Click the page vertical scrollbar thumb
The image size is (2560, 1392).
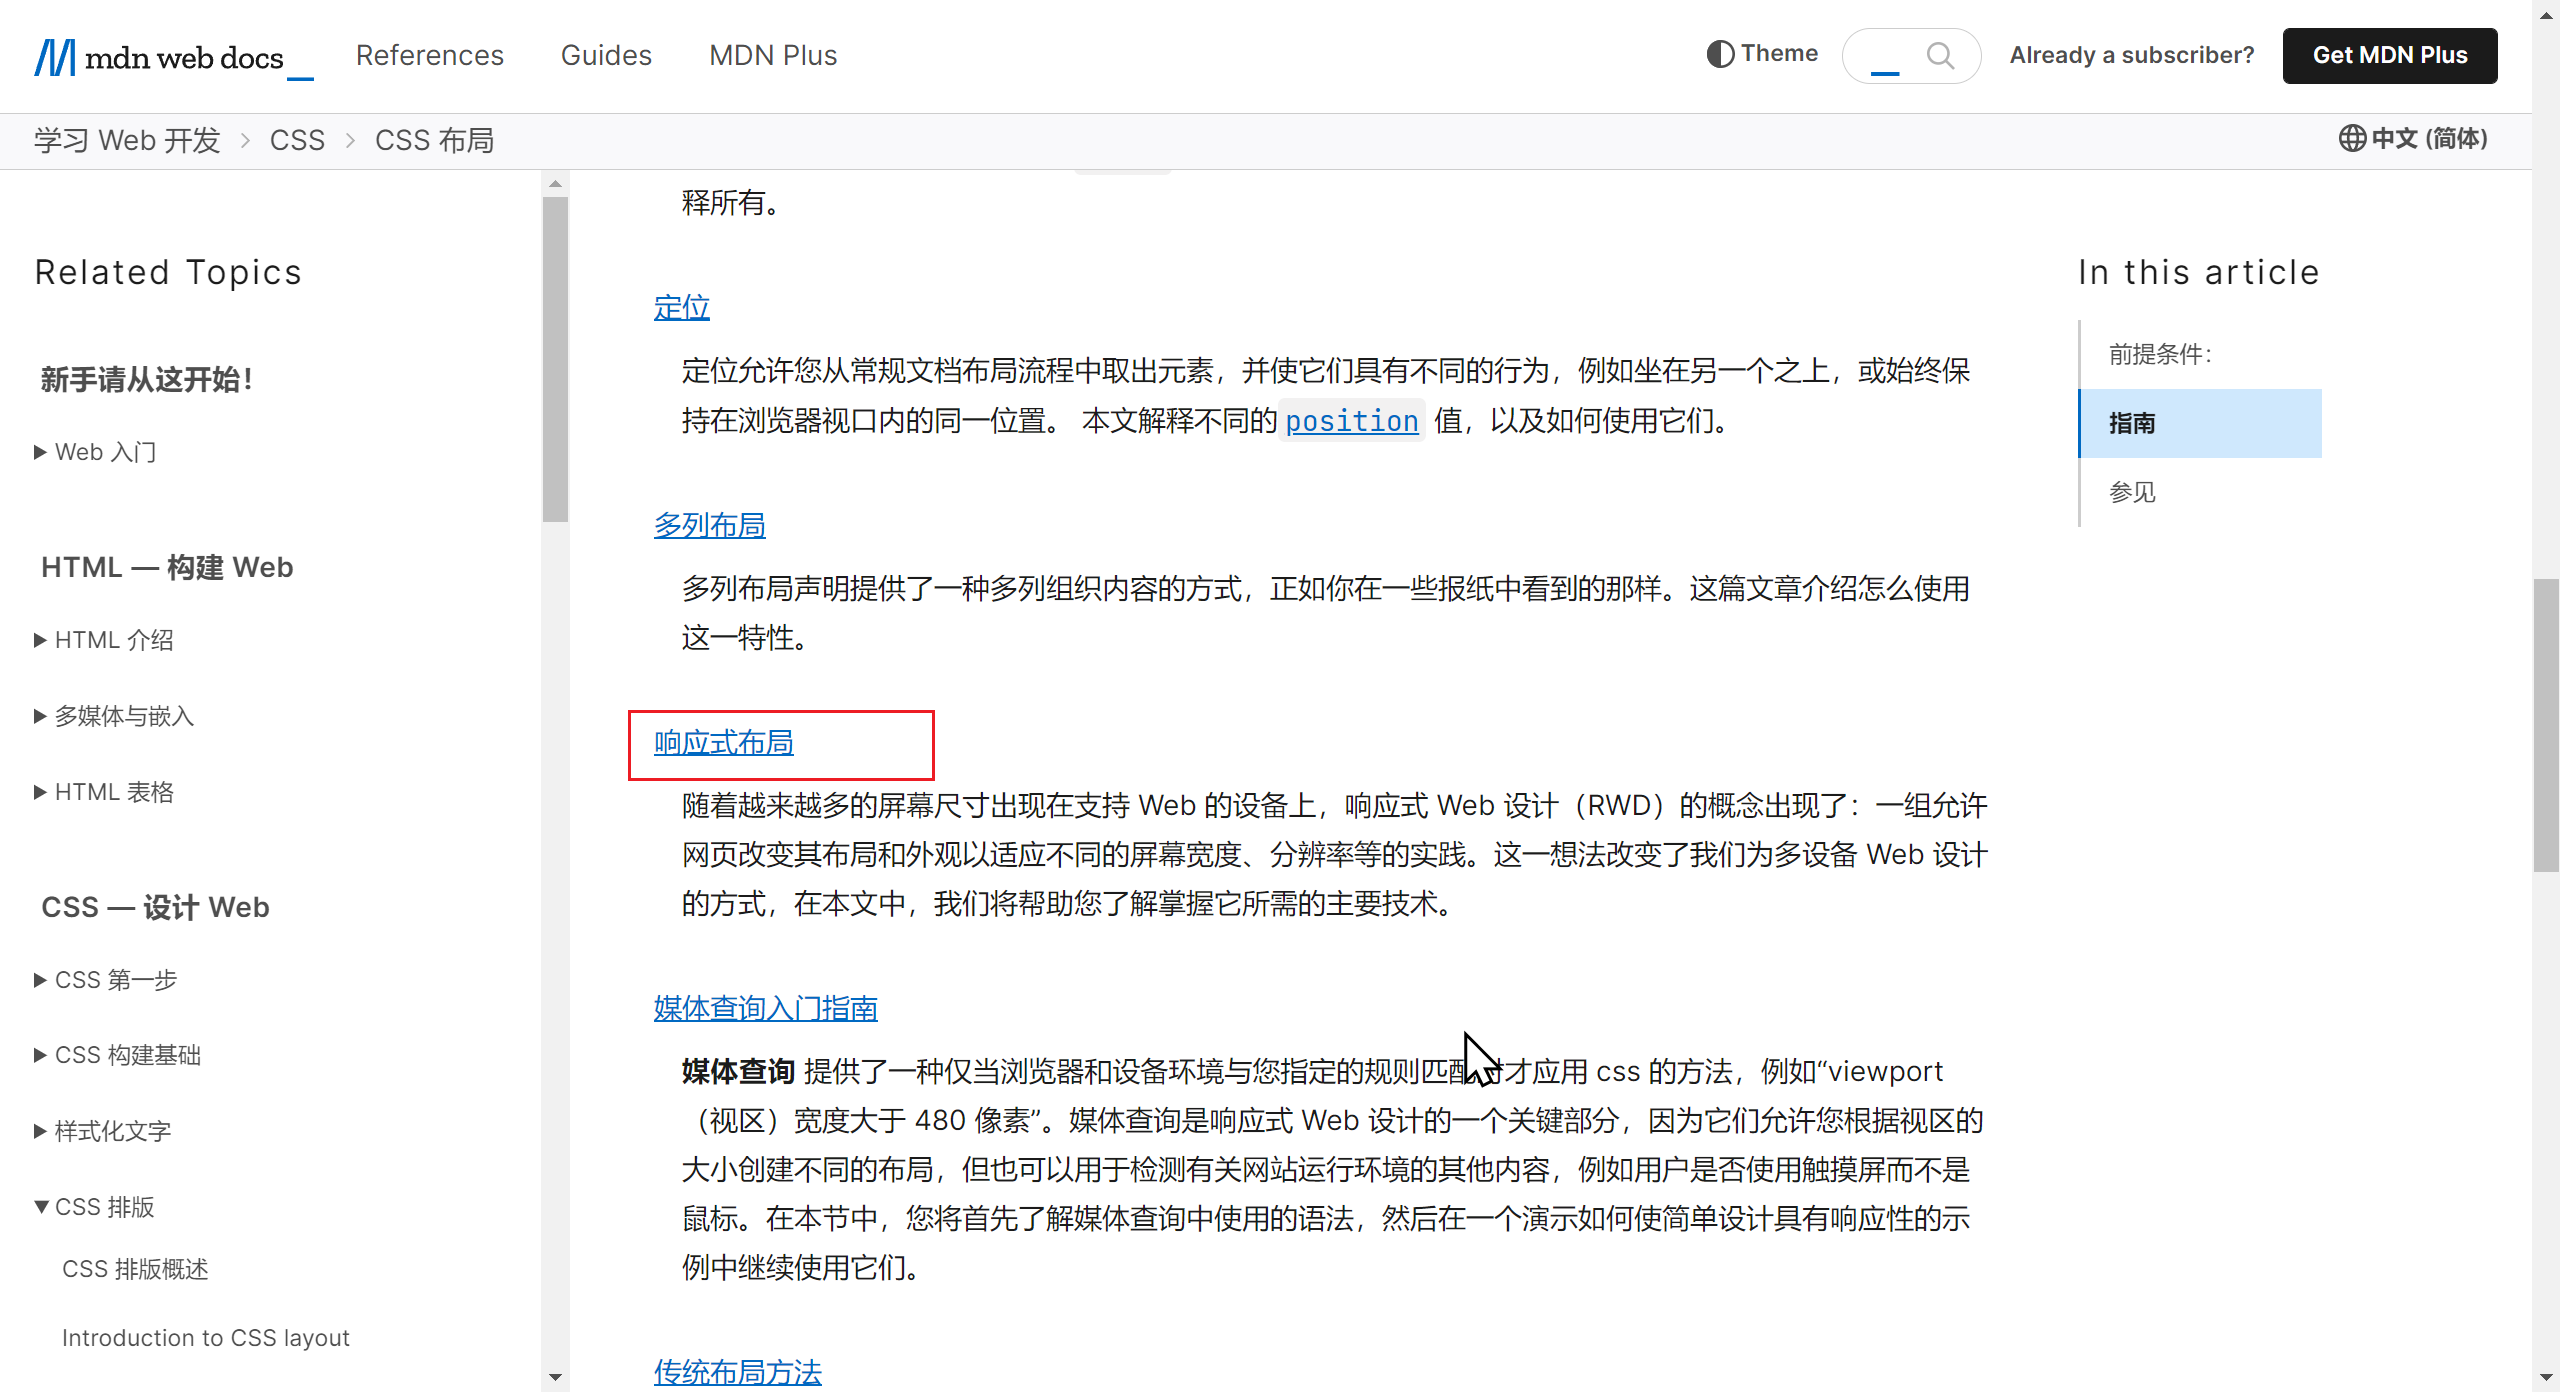2546,725
